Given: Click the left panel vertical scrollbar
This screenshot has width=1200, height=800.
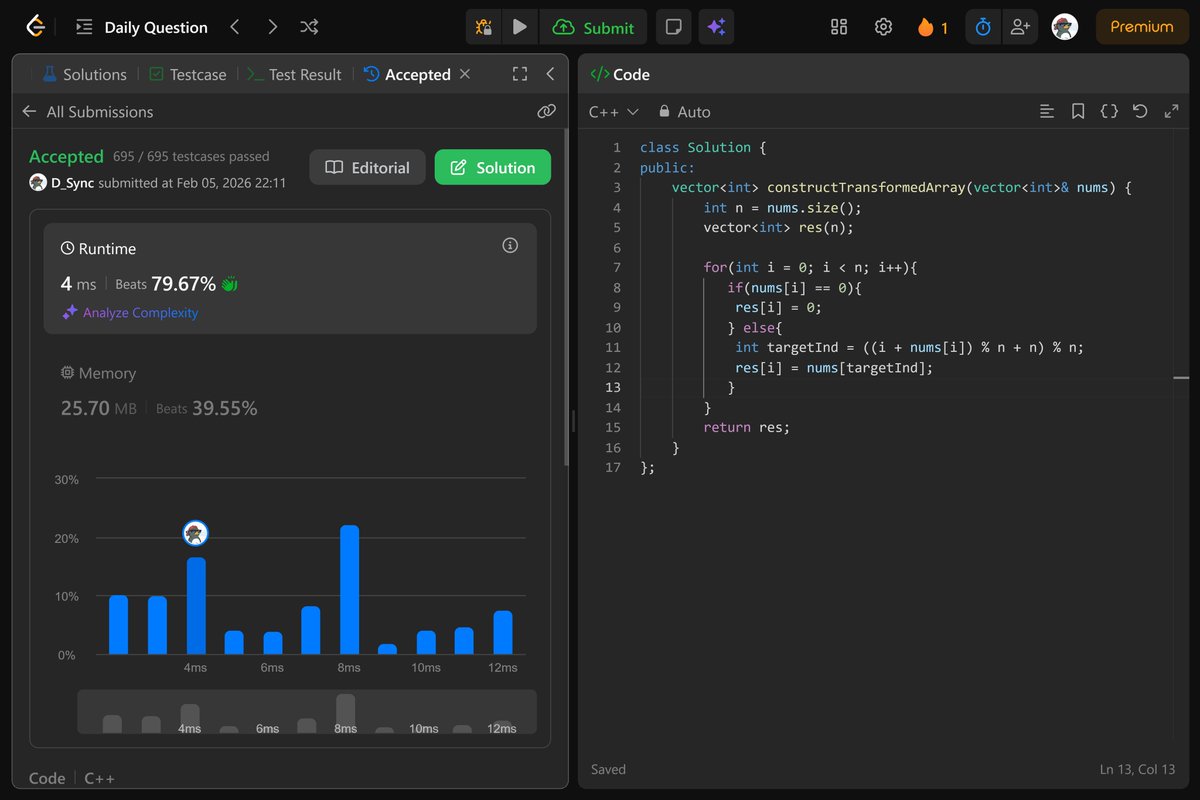Looking at the screenshot, I should click(x=568, y=298).
